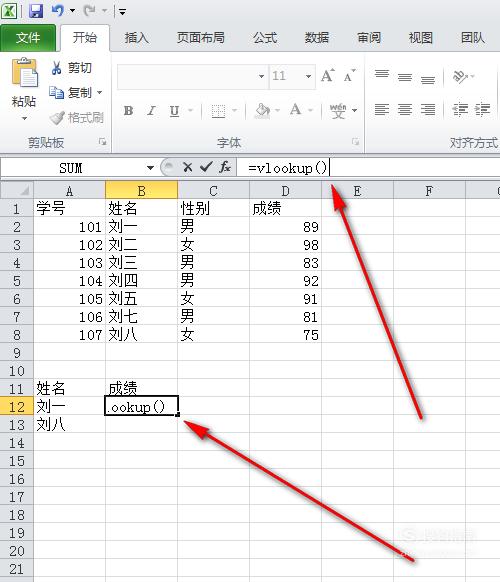Screen dimensions: 500x582
Task: Switch to the 审阅 Review tab
Action: click(x=369, y=38)
